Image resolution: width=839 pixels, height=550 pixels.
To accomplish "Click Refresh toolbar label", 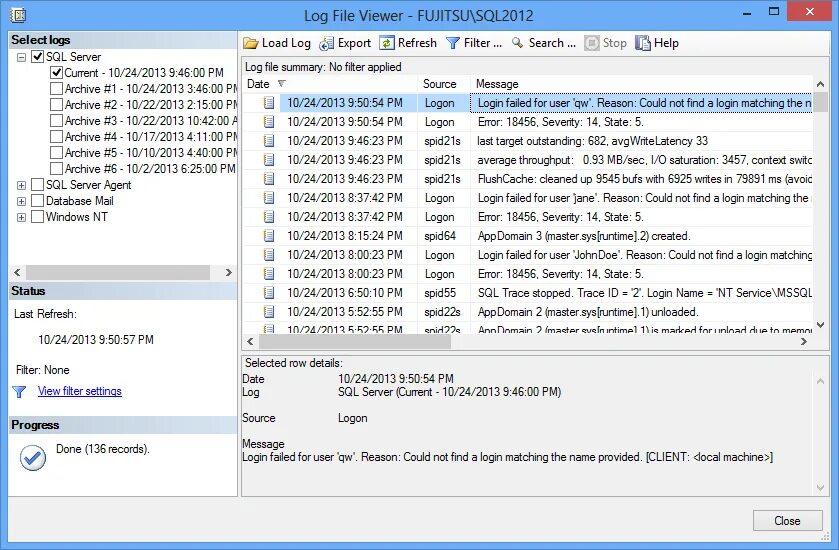I will point(417,43).
